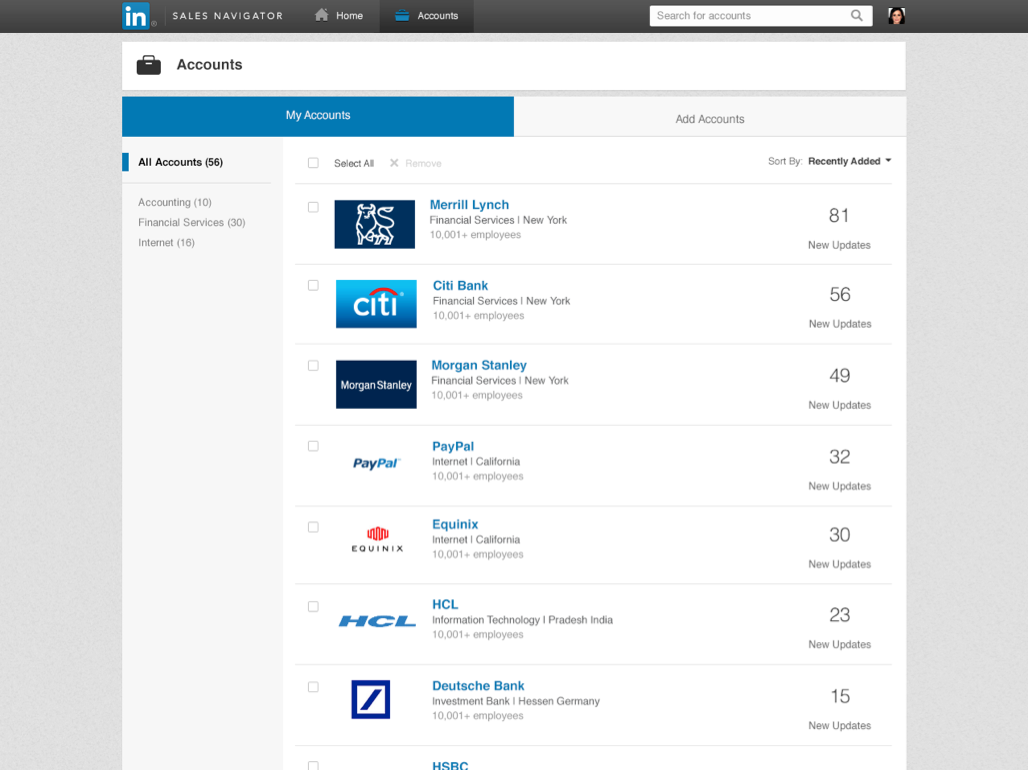1028x770 pixels.
Task: Open the PayPal logo
Action: point(376,464)
